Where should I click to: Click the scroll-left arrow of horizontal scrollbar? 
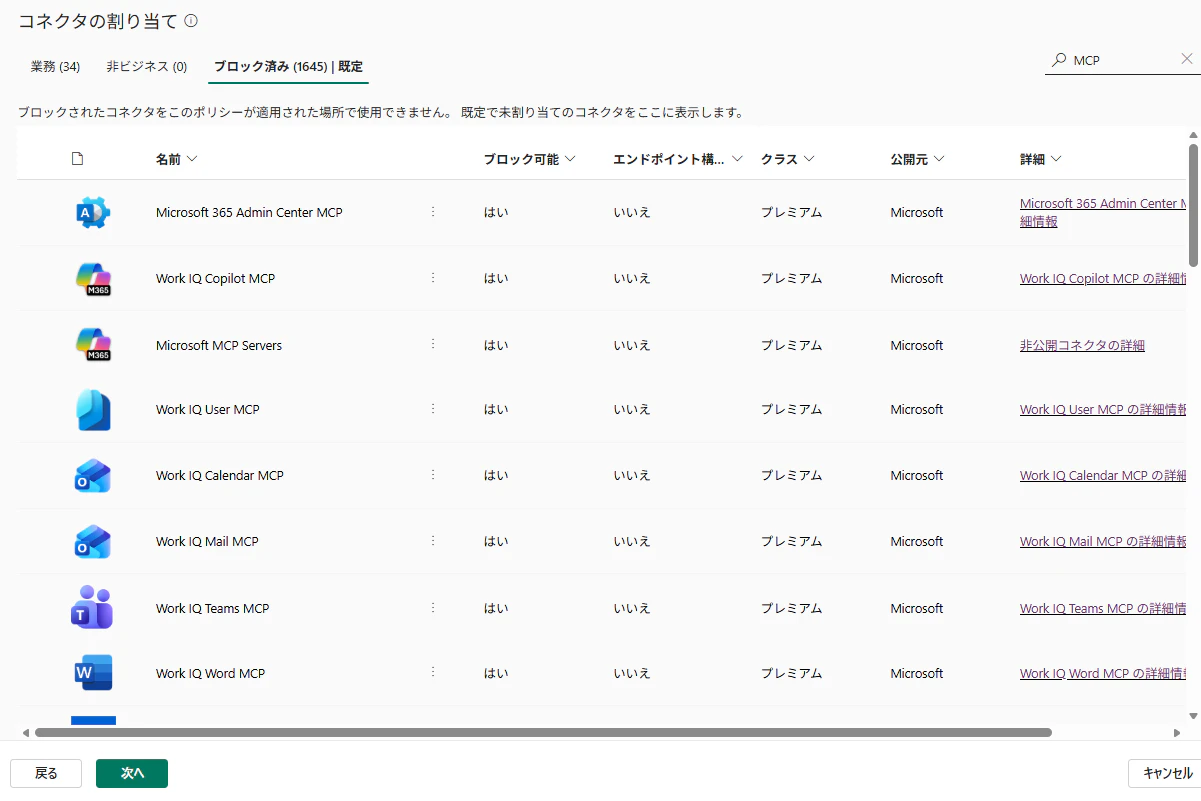point(25,733)
